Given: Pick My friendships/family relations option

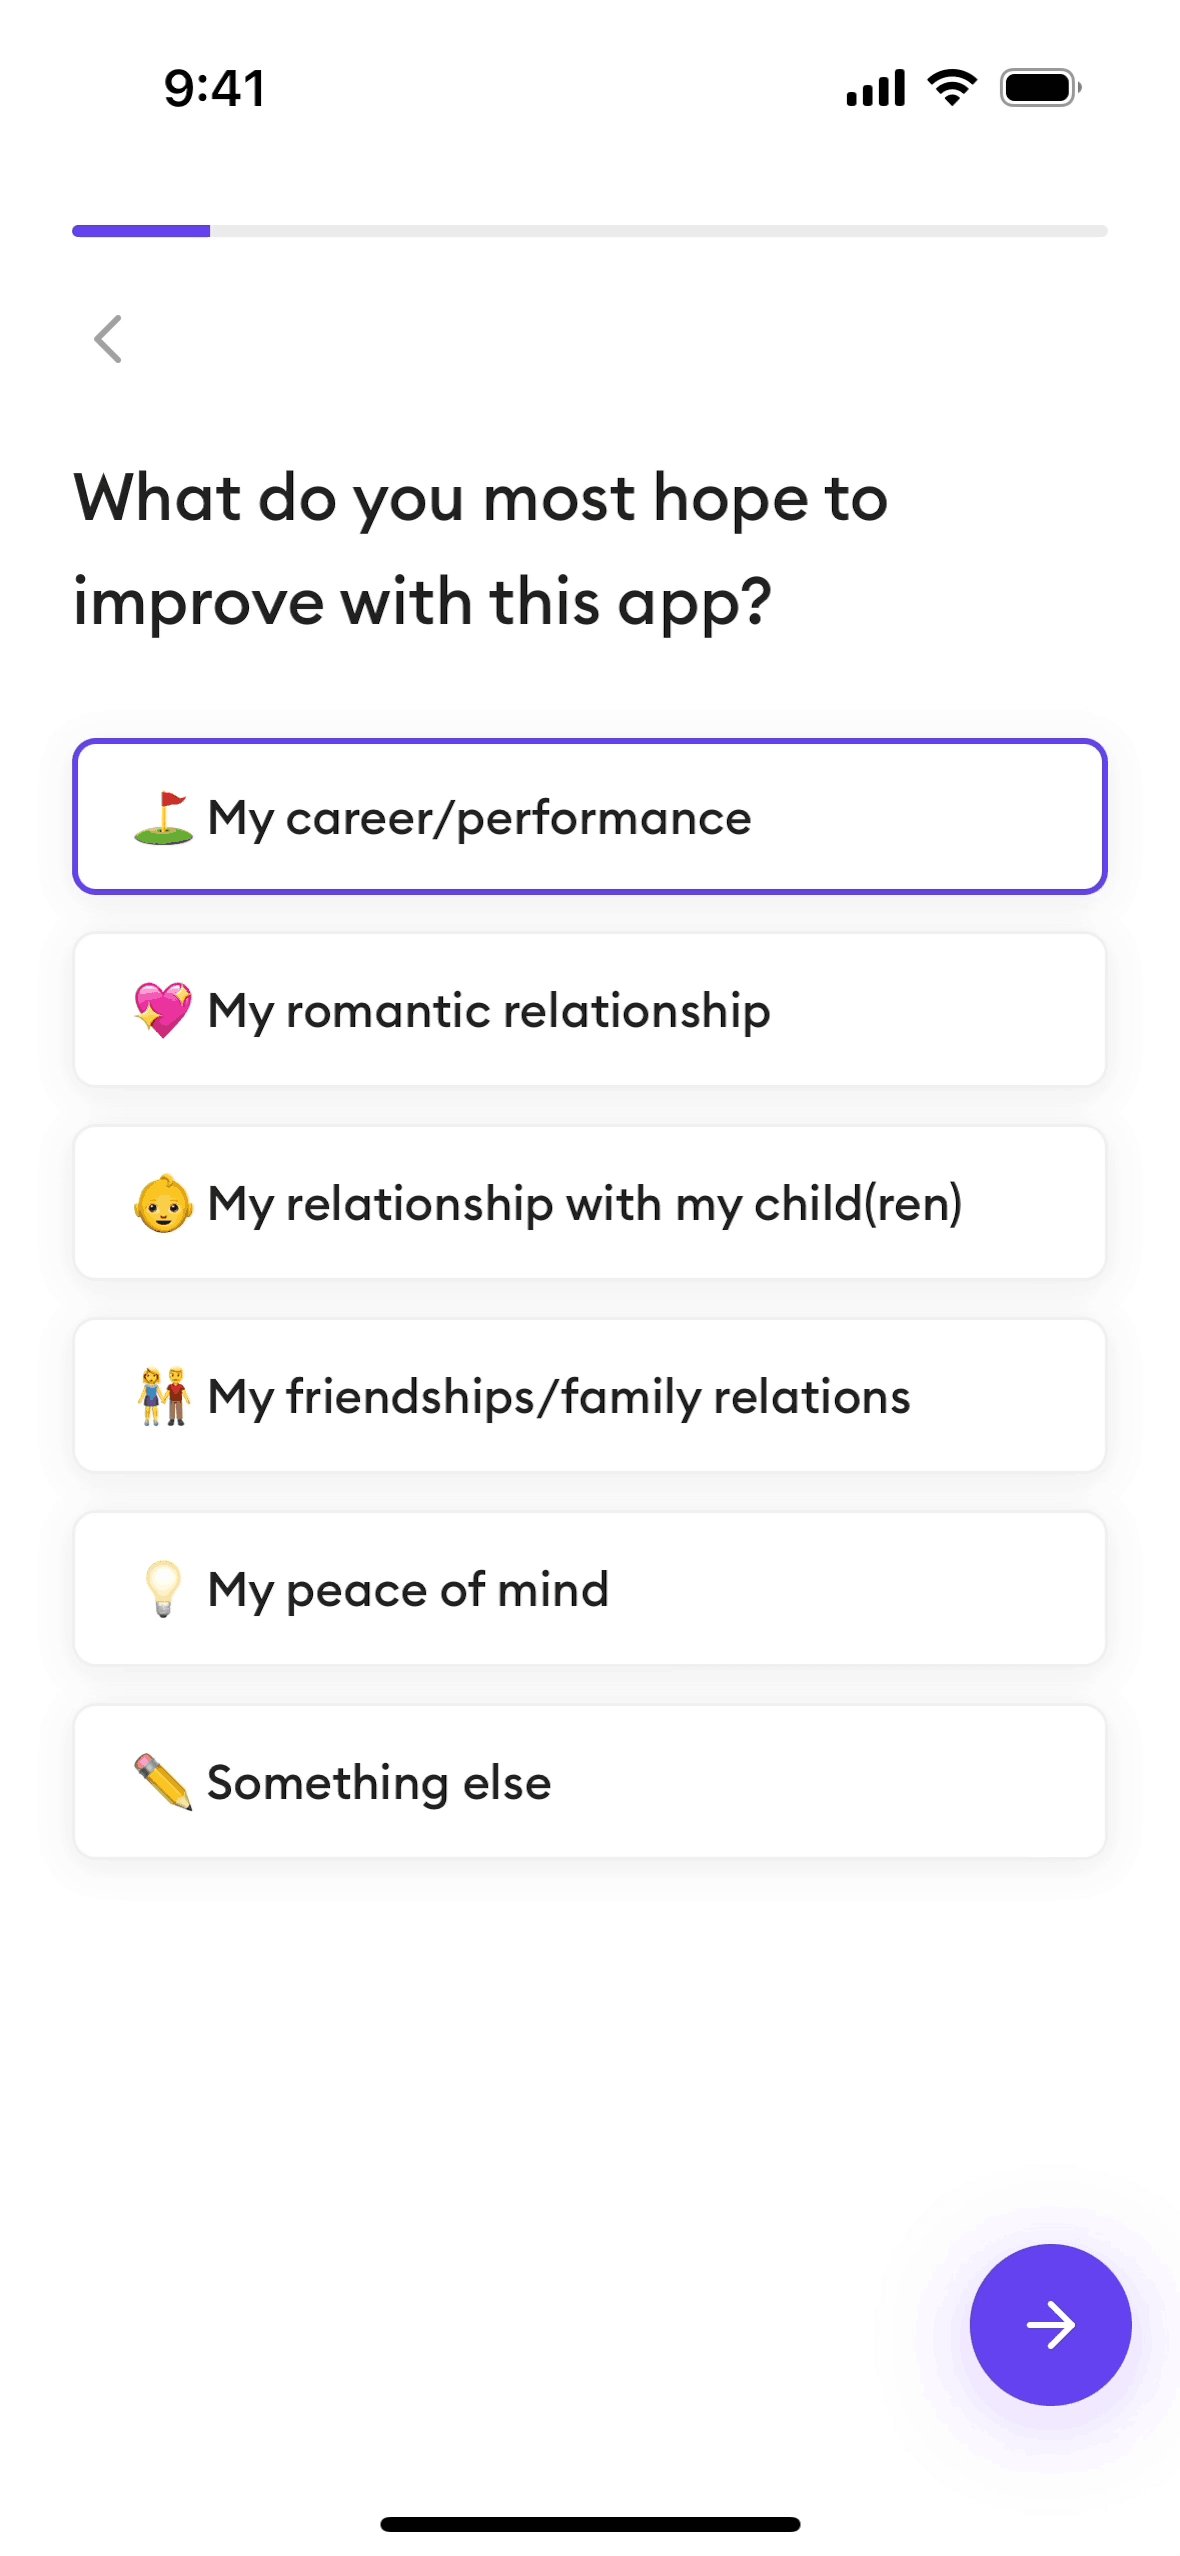Looking at the screenshot, I should point(590,1396).
